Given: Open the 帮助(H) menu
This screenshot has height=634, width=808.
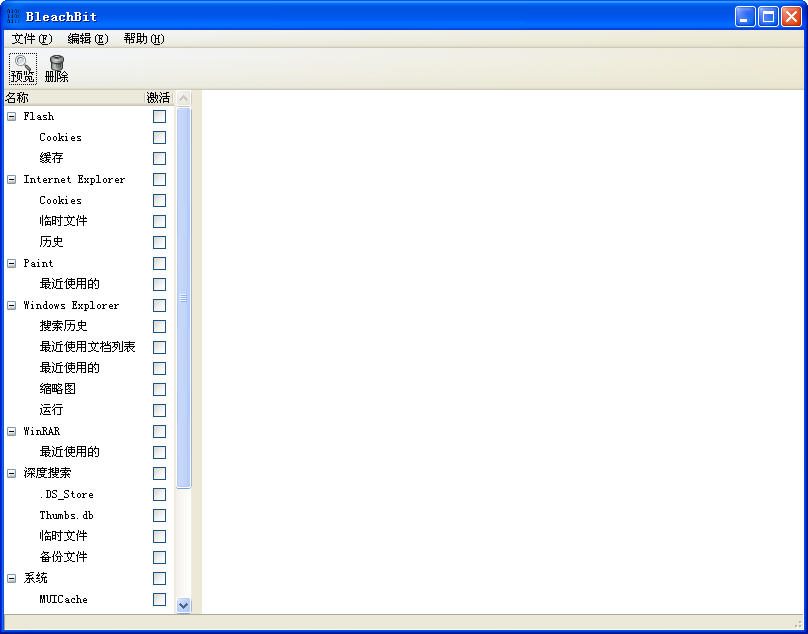Looking at the screenshot, I should point(143,39).
